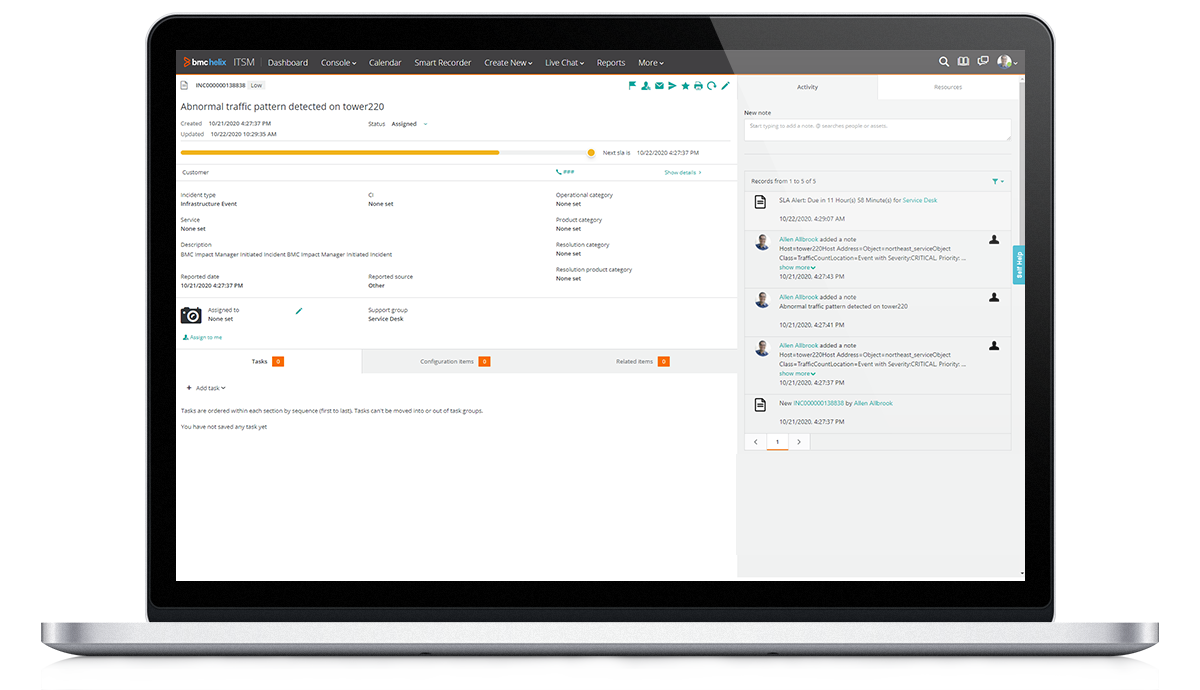The height and width of the screenshot is (690, 1200).
Task: Open the Resources tab
Action: click(x=947, y=87)
